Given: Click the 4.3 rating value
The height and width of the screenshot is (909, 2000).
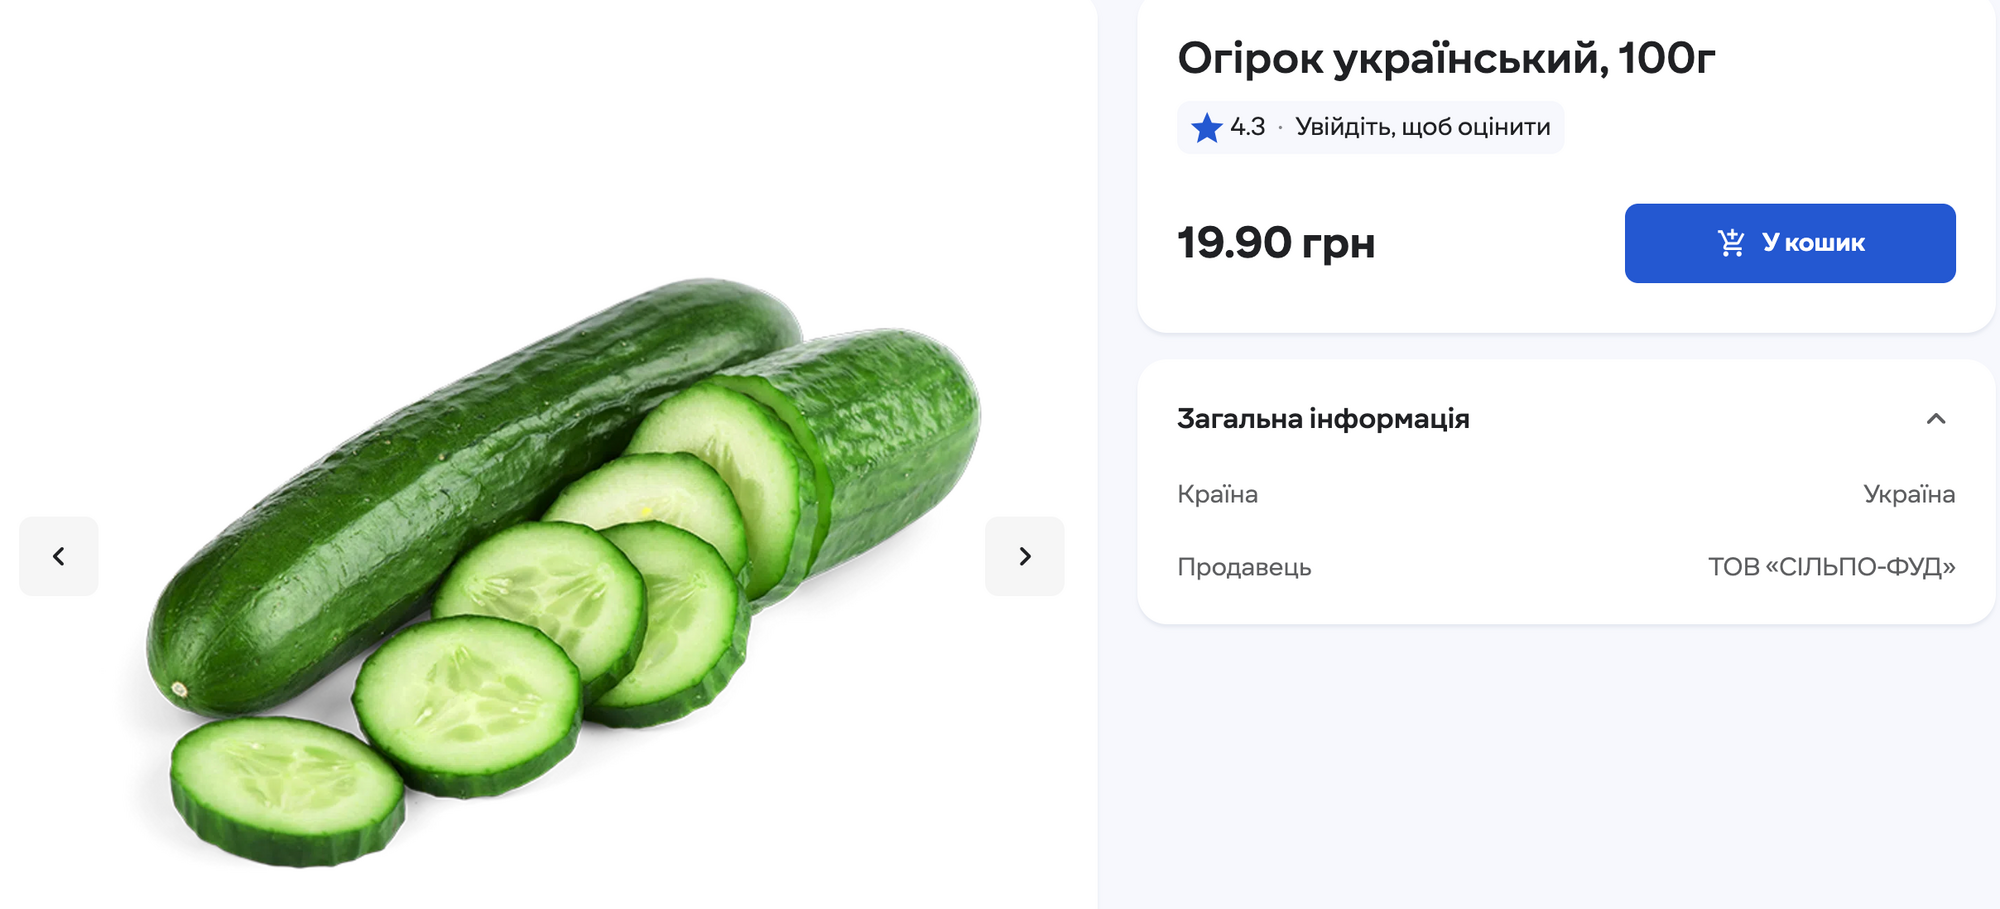Looking at the screenshot, I should (1248, 127).
